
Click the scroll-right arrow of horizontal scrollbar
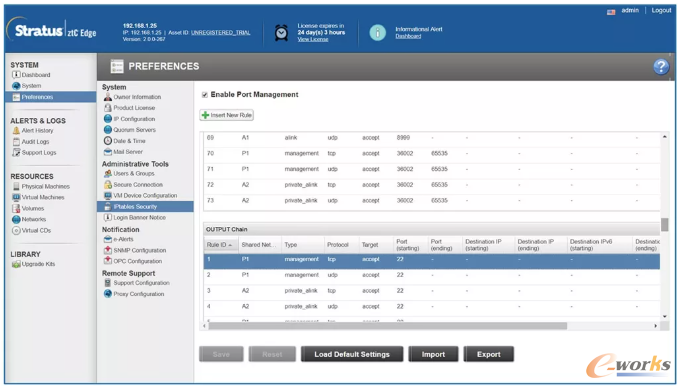[656, 326]
